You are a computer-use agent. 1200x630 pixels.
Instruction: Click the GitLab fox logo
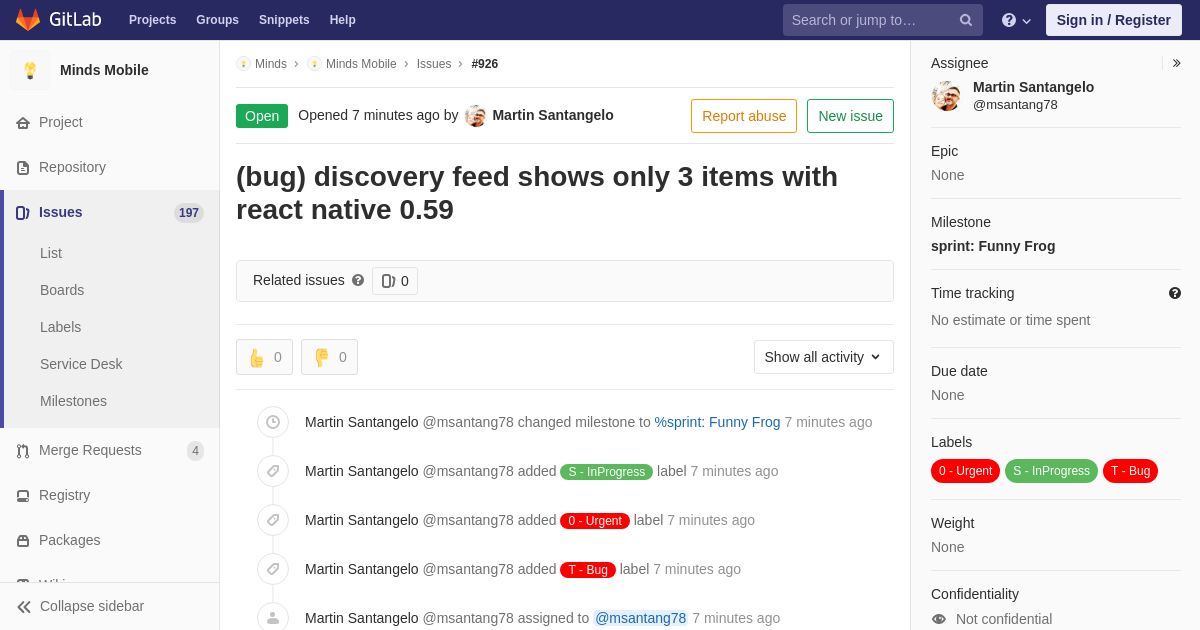click(28, 19)
